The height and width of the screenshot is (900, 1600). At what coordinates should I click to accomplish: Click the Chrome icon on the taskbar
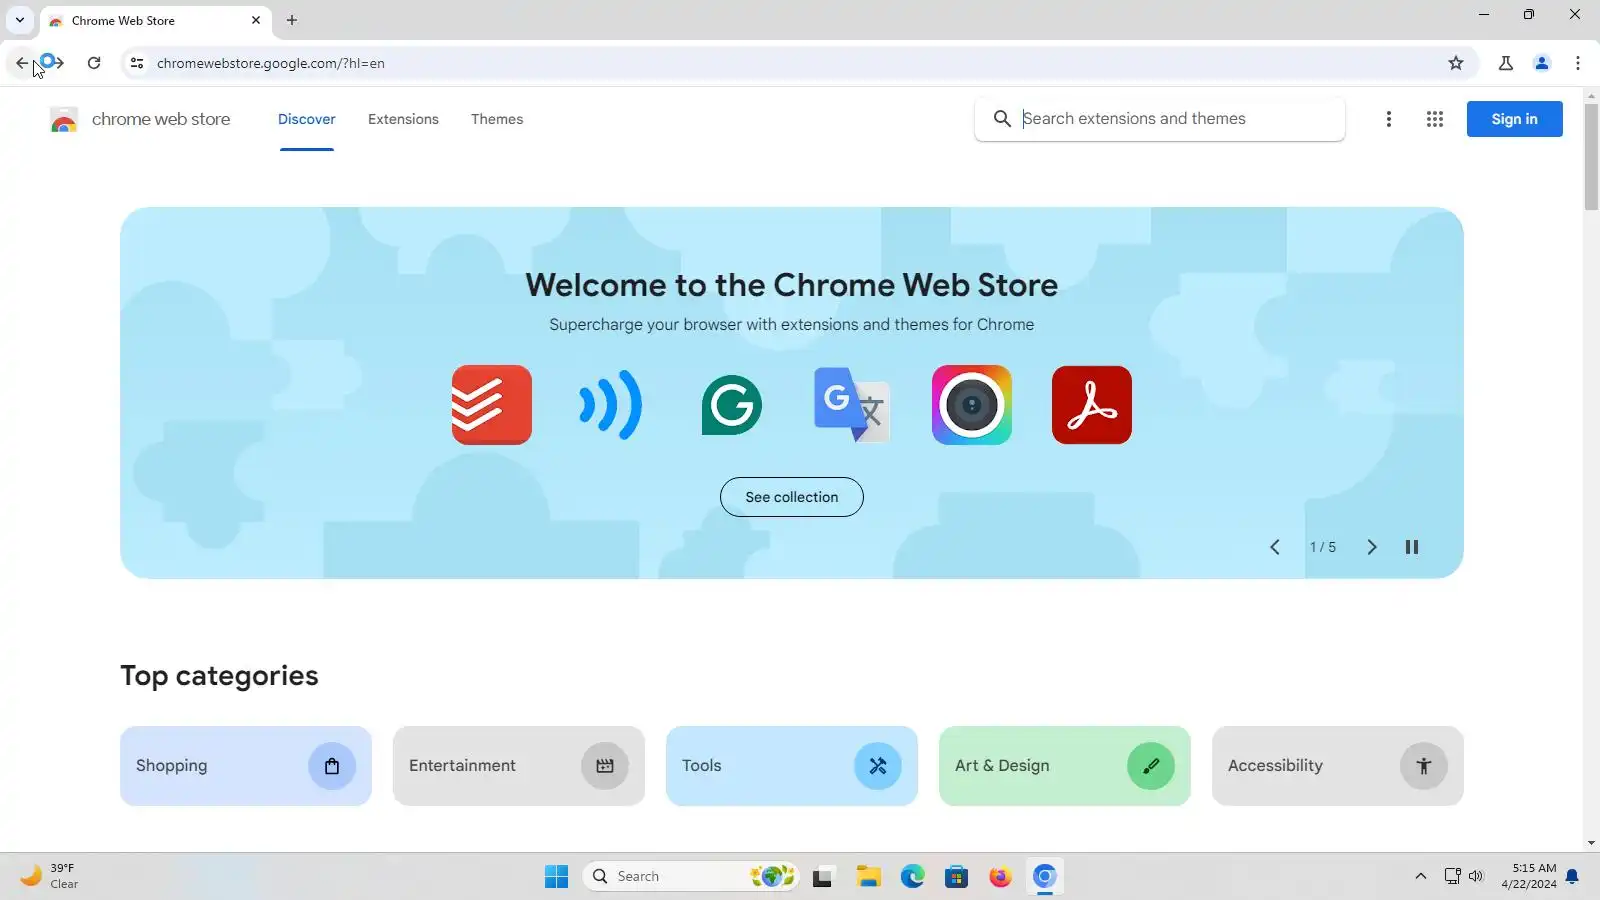point(1044,877)
